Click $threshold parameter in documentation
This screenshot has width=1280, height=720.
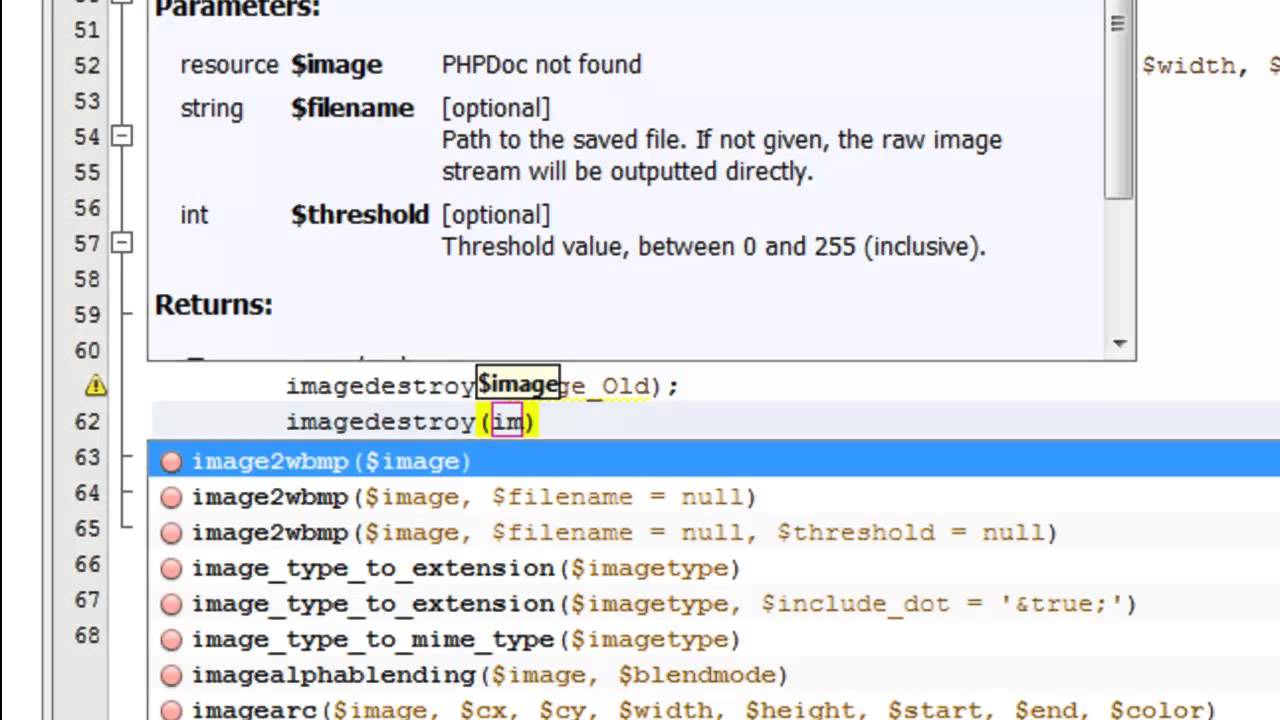(x=360, y=214)
